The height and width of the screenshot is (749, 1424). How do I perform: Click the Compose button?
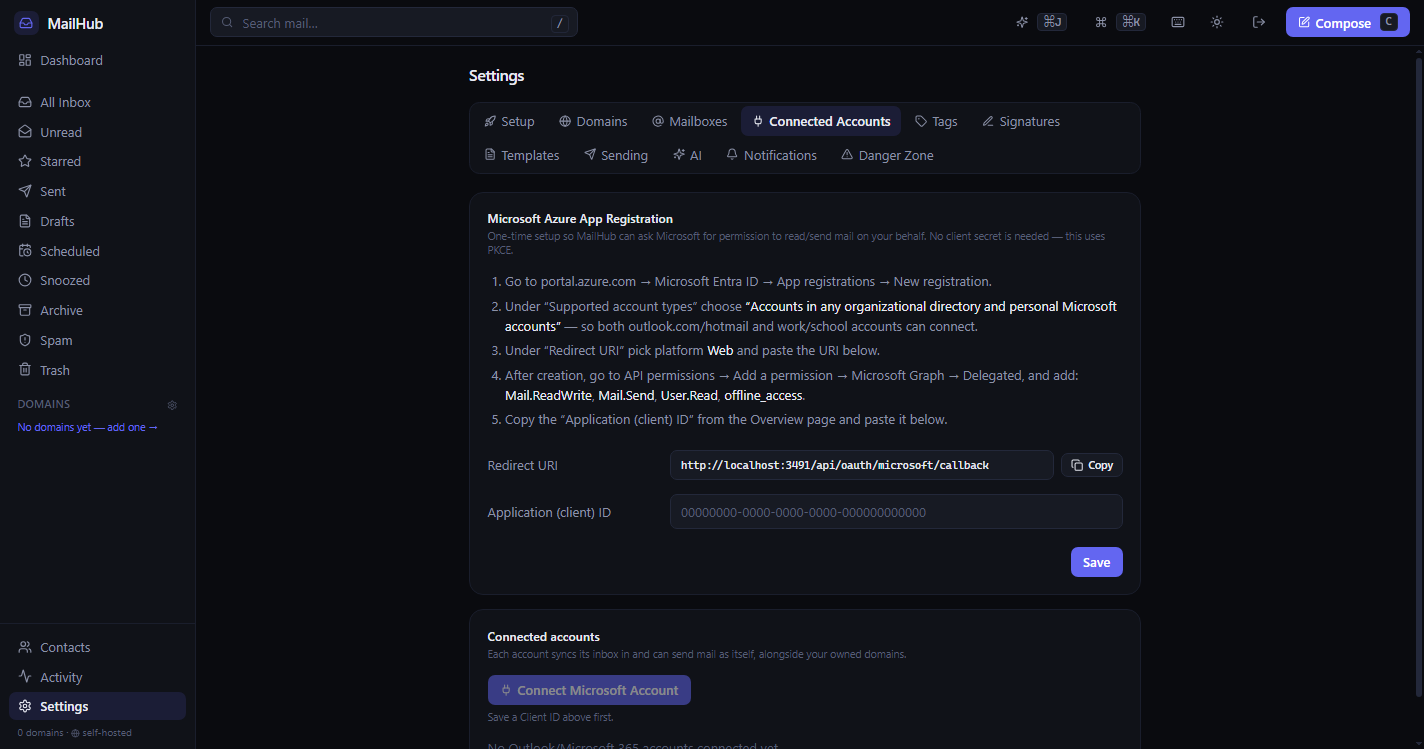[x=1346, y=22]
